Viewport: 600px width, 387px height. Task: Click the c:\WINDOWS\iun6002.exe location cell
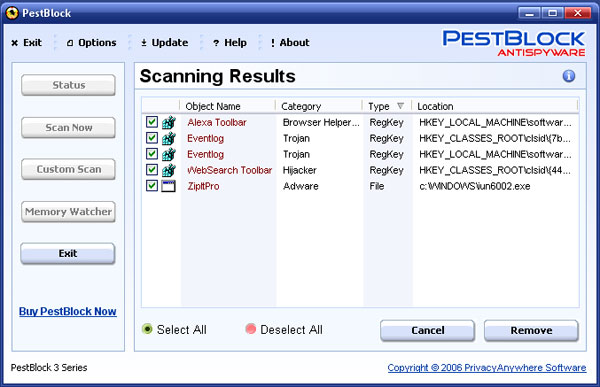coord(475,186)
